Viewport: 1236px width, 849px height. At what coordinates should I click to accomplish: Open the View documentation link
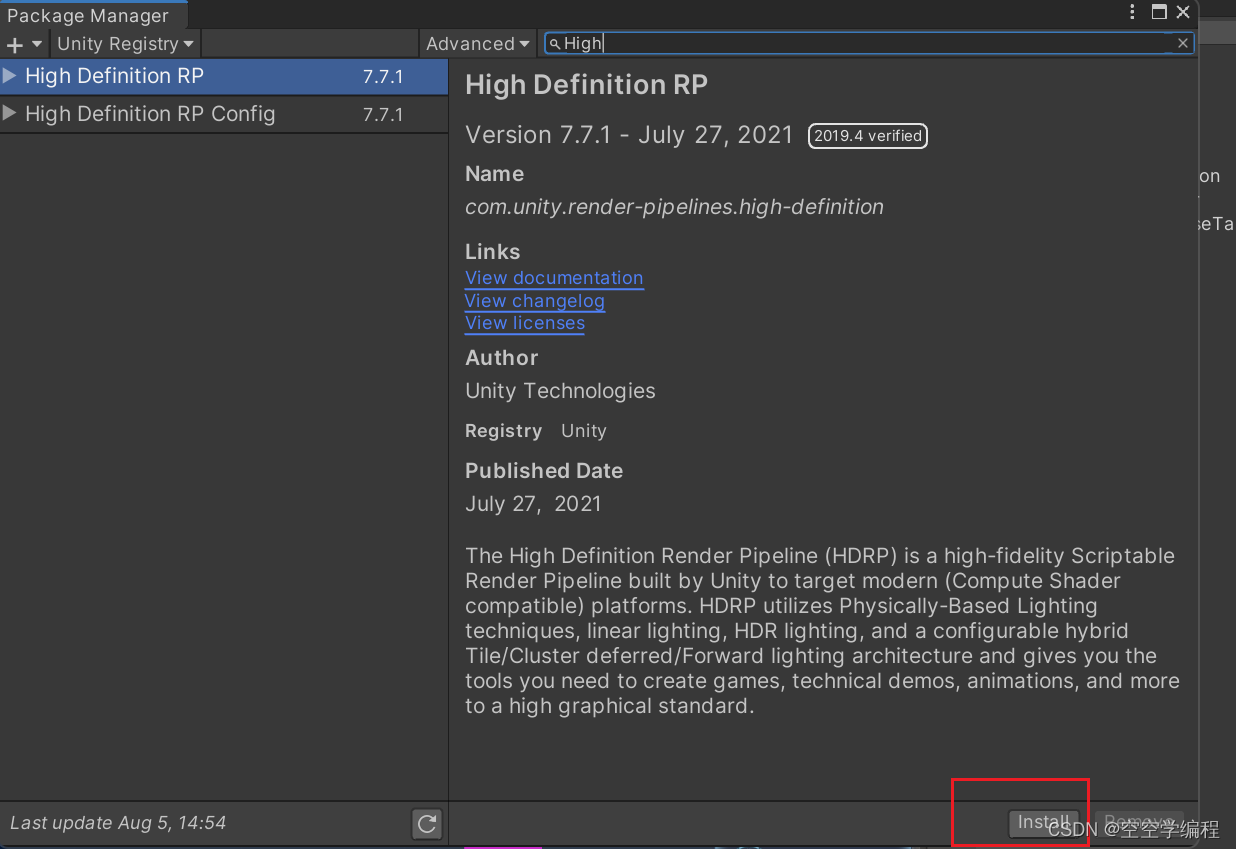click(x=554, y=278)
